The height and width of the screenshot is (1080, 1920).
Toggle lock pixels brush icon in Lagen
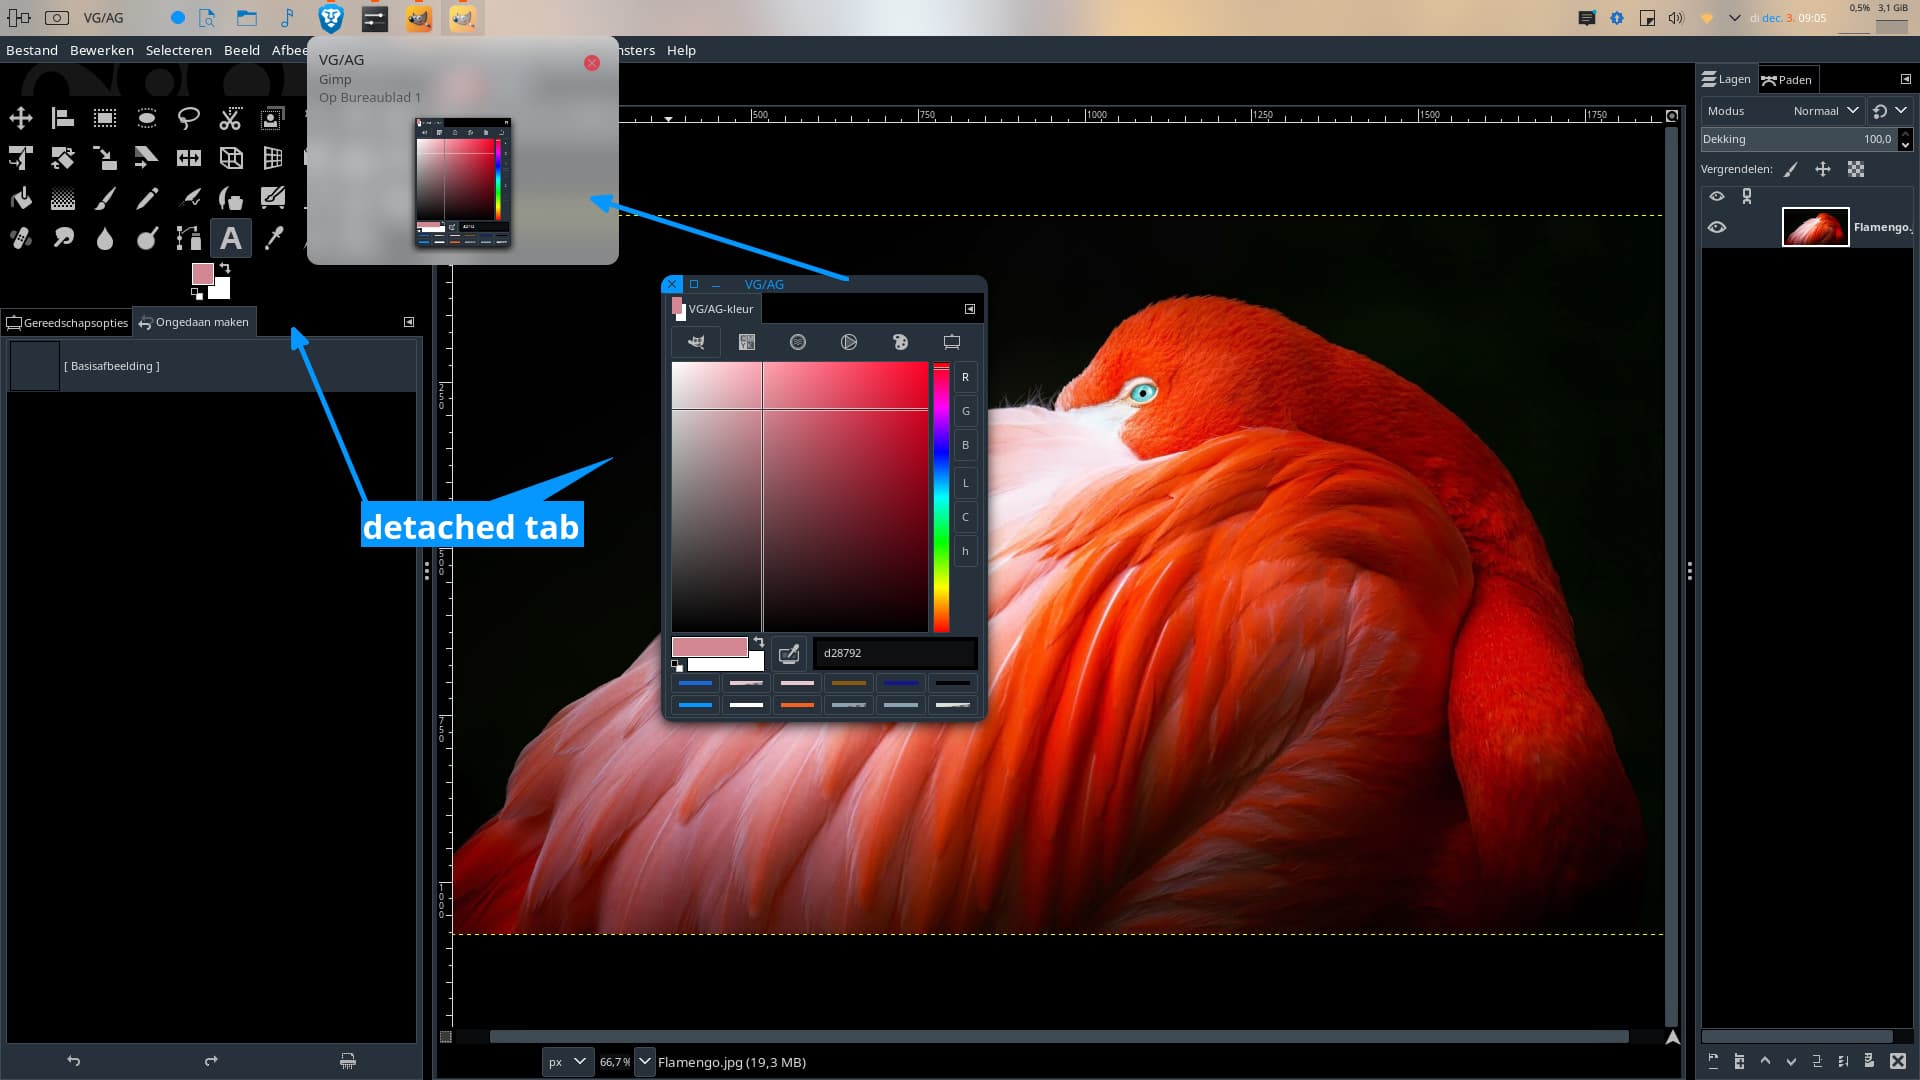(1791, 169)
